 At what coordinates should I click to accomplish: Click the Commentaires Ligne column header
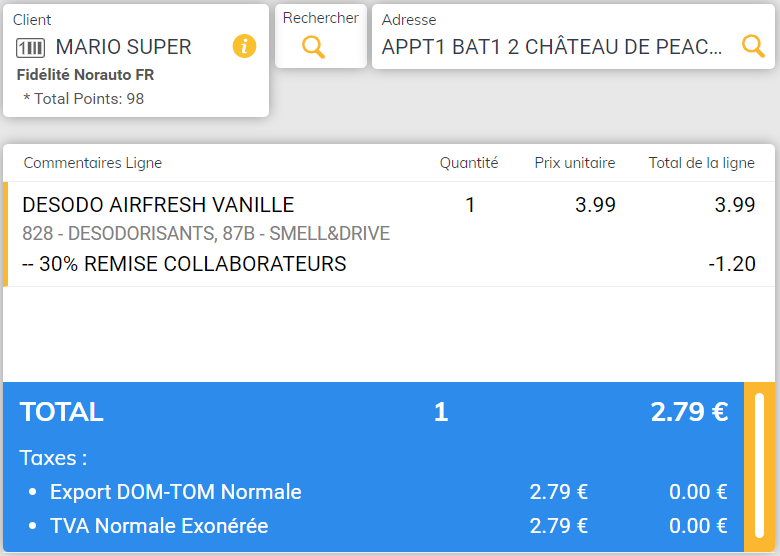(92, 163)
